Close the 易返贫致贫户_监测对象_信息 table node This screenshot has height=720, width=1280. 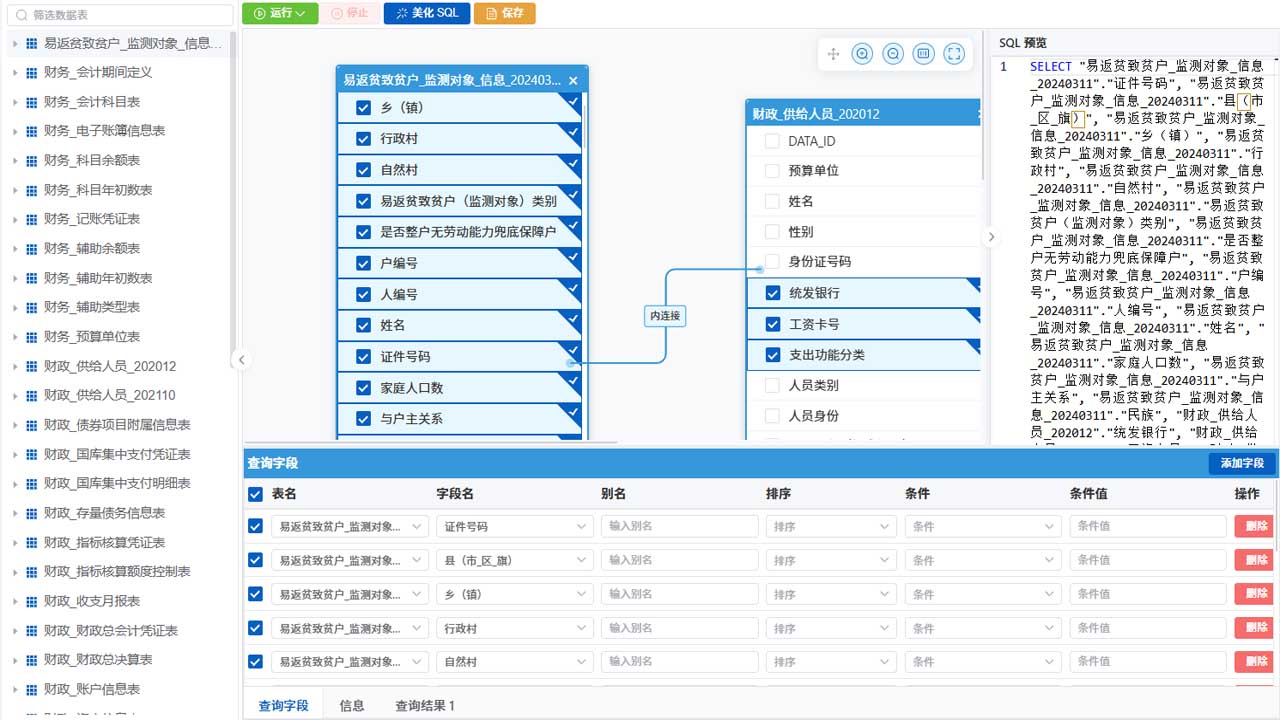click(573, 81)
